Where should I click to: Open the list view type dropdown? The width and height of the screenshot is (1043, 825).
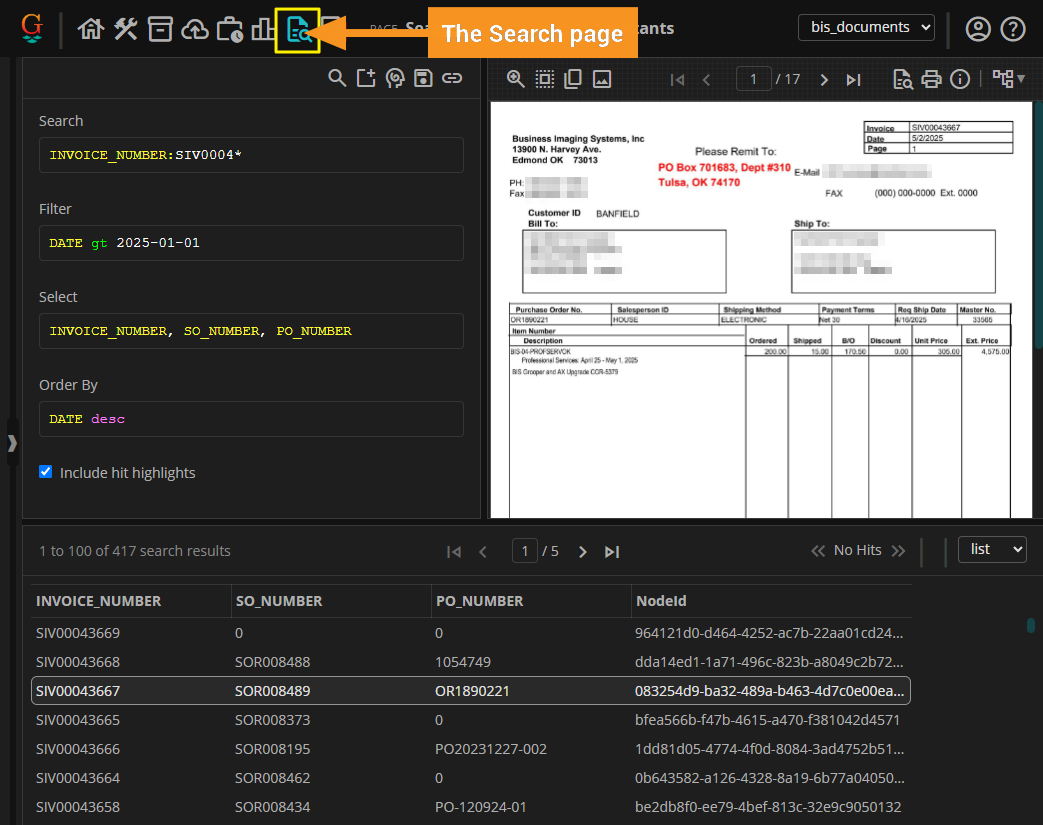pos(991,549)
